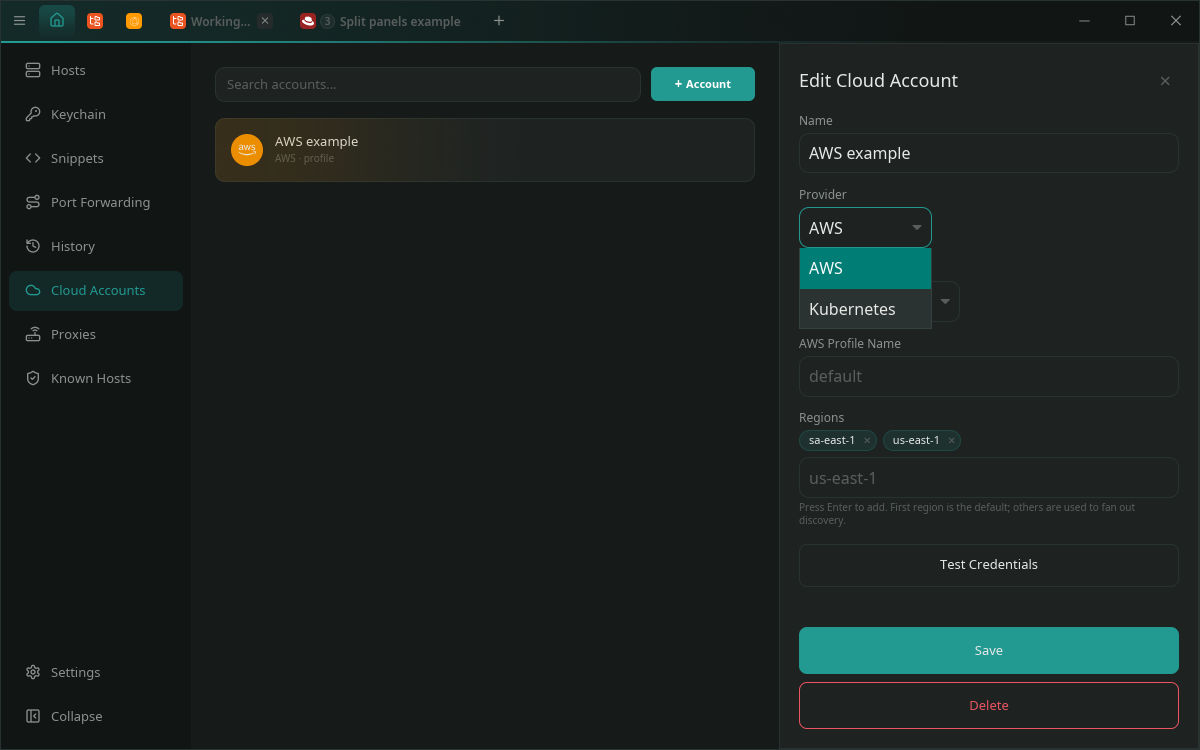Click the number 3 badge on Split panels tab
The height and width of the screenshot is (750, 1200).
pos(327,21)
